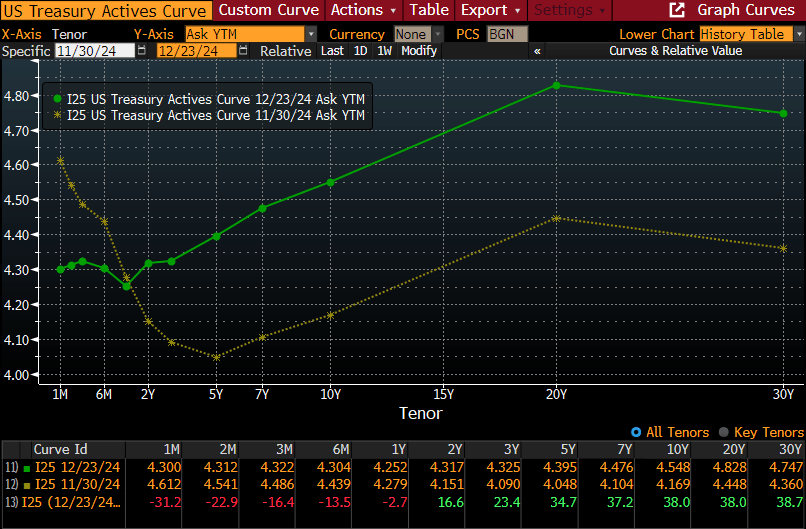Switch date mode to Relative
The image size is (806, 529).
point(285,50)
